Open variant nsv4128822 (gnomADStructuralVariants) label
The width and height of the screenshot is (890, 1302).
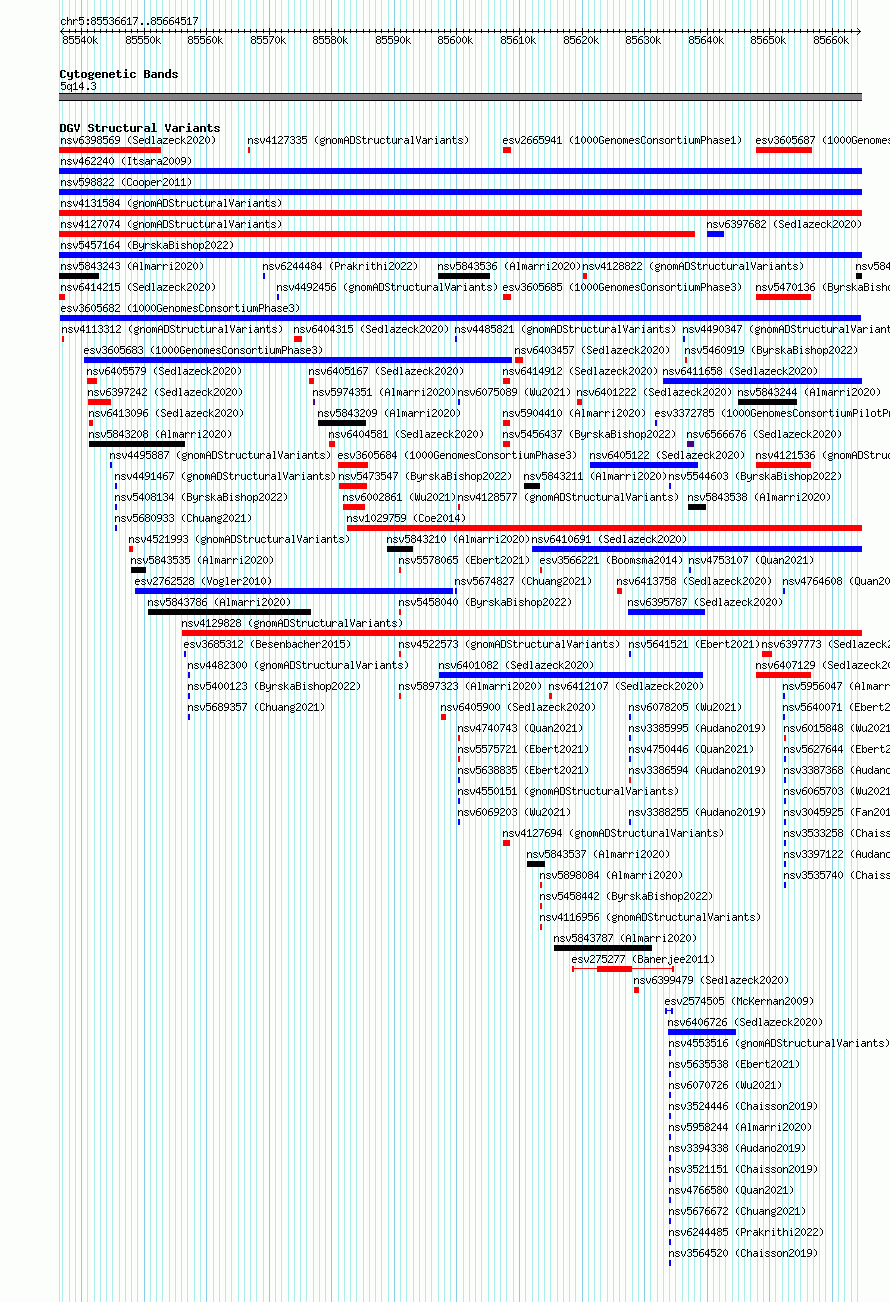click(693, 267)
